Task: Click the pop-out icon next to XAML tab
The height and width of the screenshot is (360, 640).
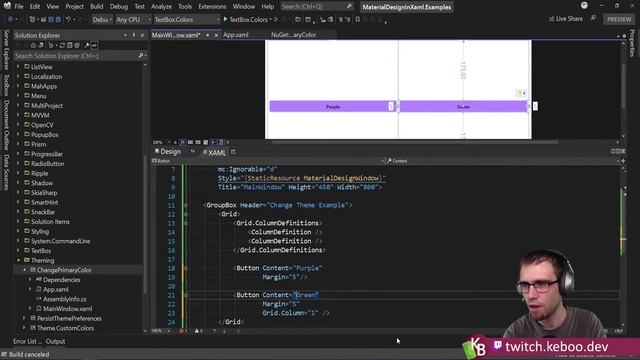Action: click(233, 152)
